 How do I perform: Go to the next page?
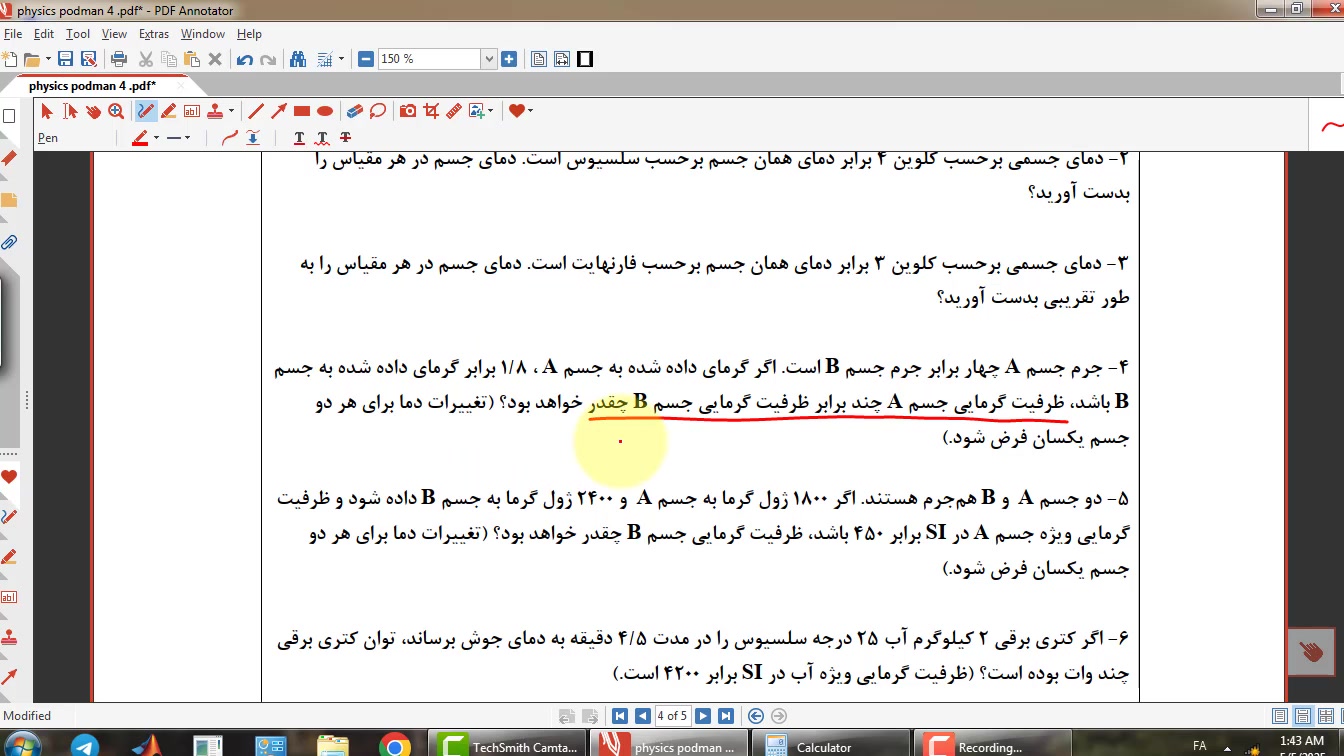703,716
